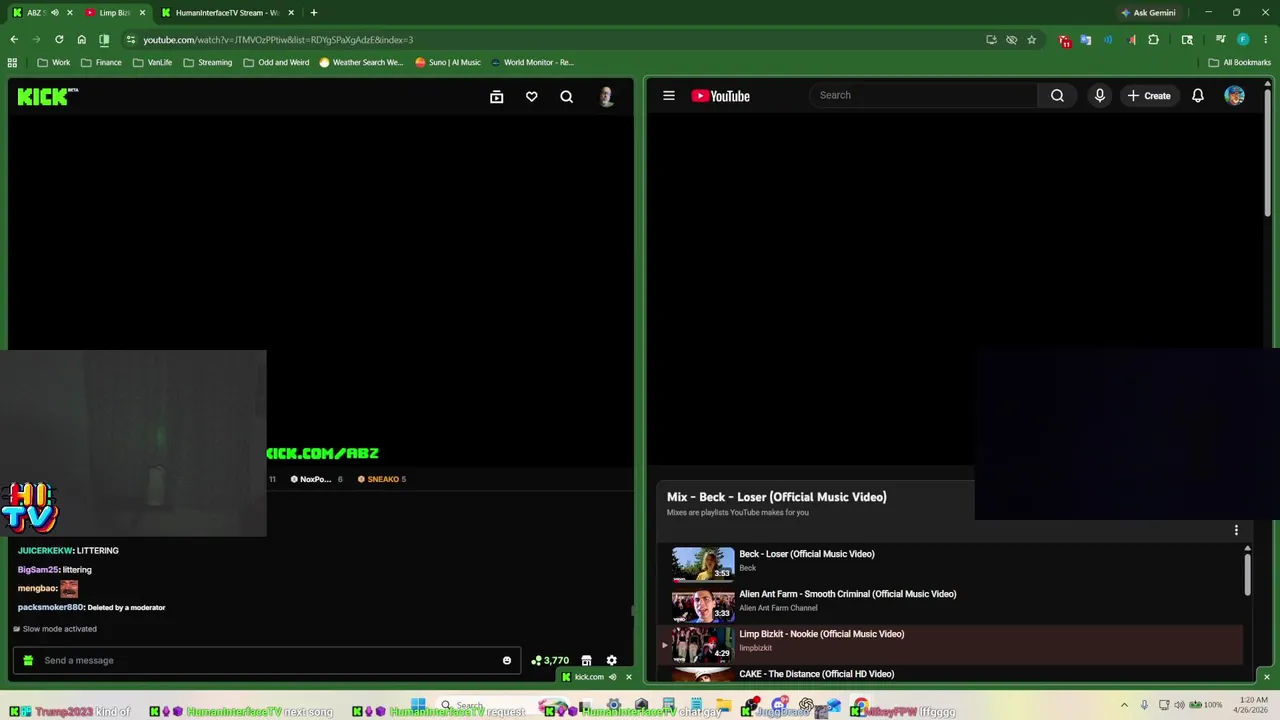Open the mix playlist three-dot options

point(1236,530)
